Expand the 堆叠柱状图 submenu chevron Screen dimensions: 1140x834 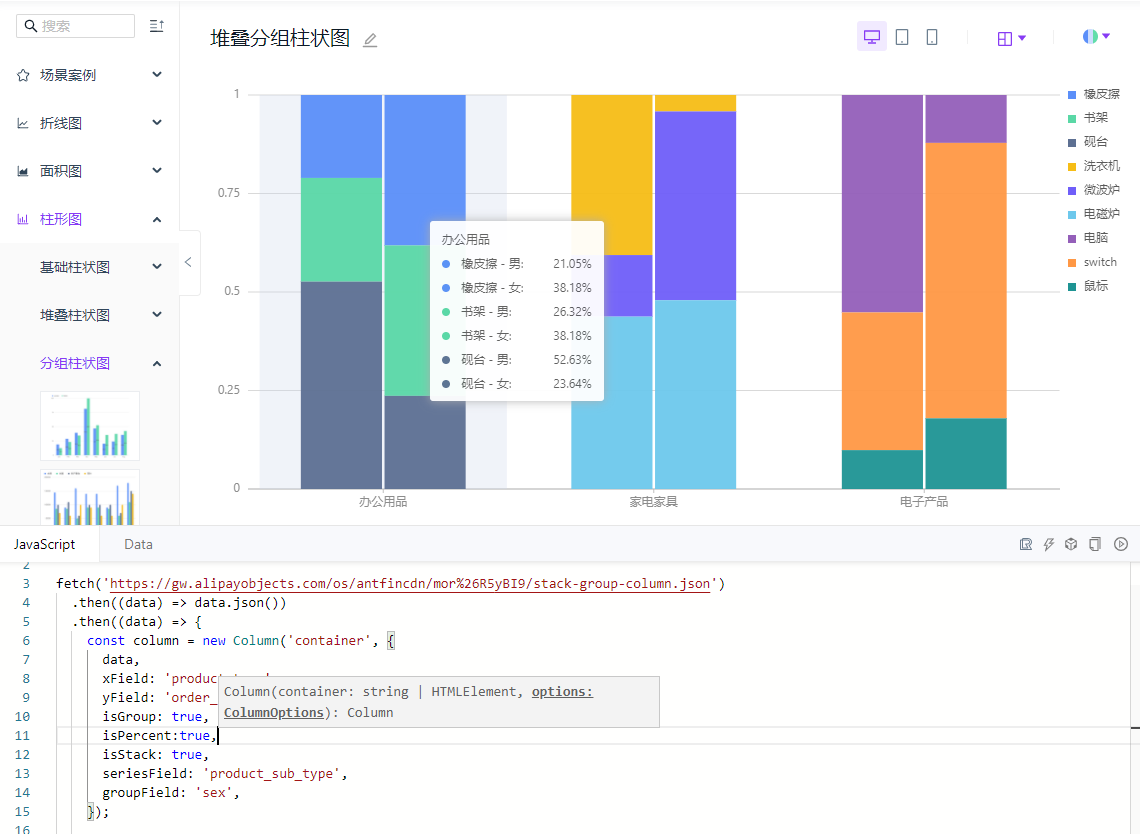[x=156, y=314]
